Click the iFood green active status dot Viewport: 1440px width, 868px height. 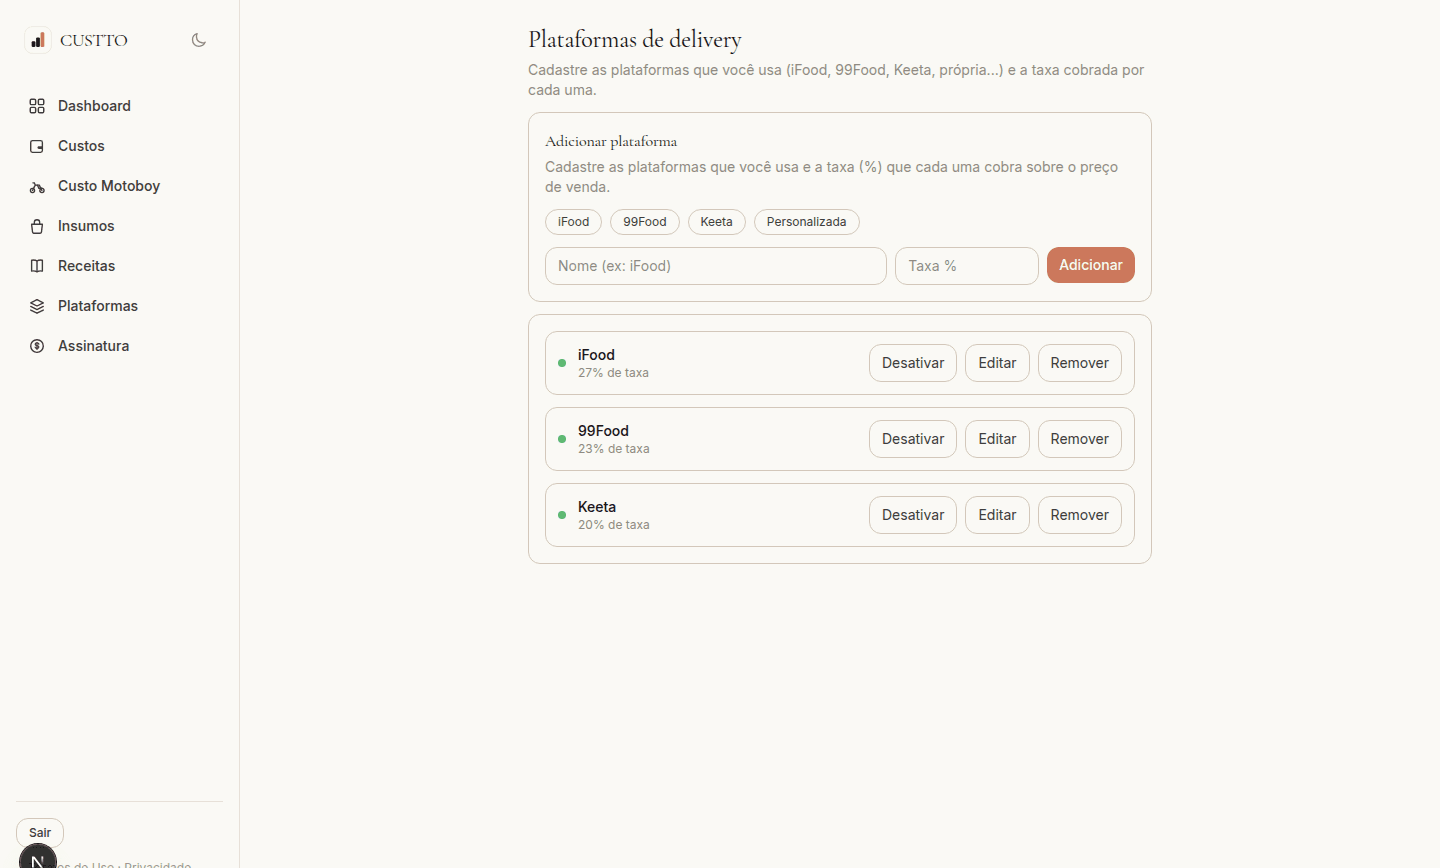(x=562, y=363)
